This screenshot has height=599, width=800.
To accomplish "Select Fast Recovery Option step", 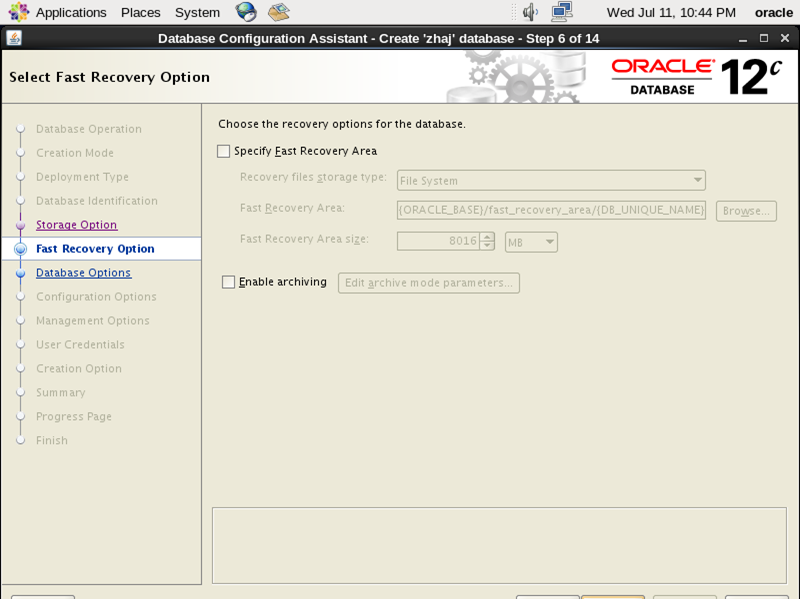I will click(x=95, y=248).
